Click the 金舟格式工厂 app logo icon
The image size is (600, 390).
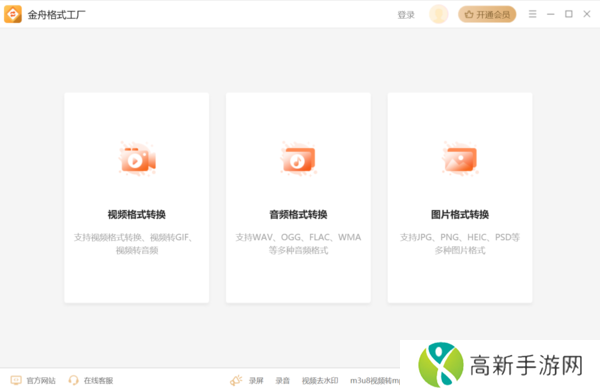[x=13, y=15]
